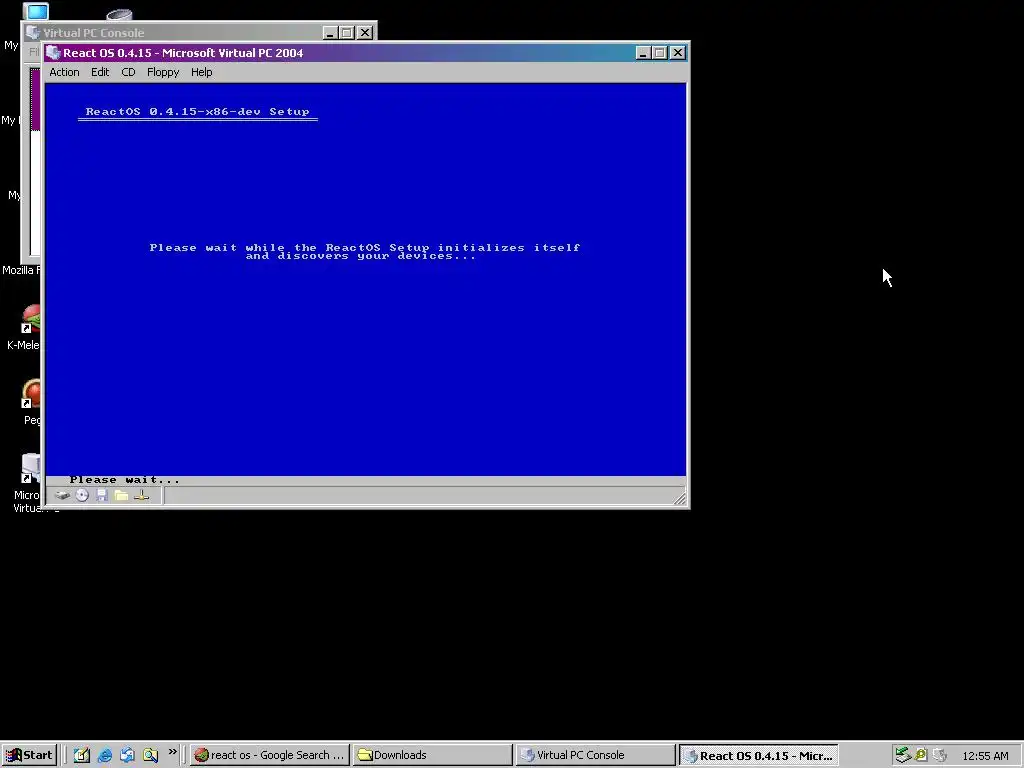The image size is (1024, 768).
Task: Switch to react os Google Search taskbar button
Action: [x=270, y=755]
